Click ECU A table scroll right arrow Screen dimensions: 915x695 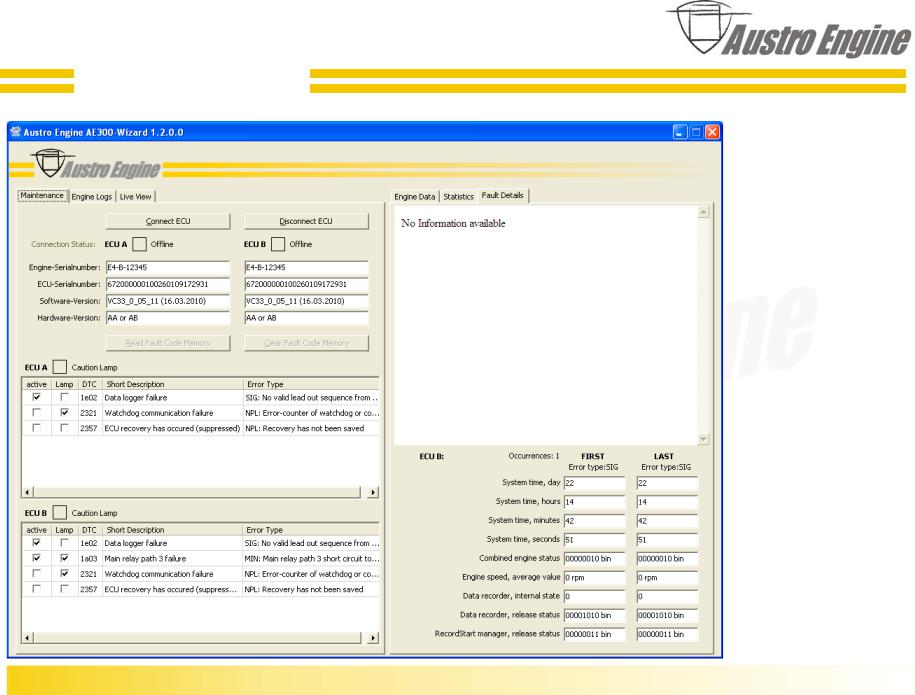(373, 493)
